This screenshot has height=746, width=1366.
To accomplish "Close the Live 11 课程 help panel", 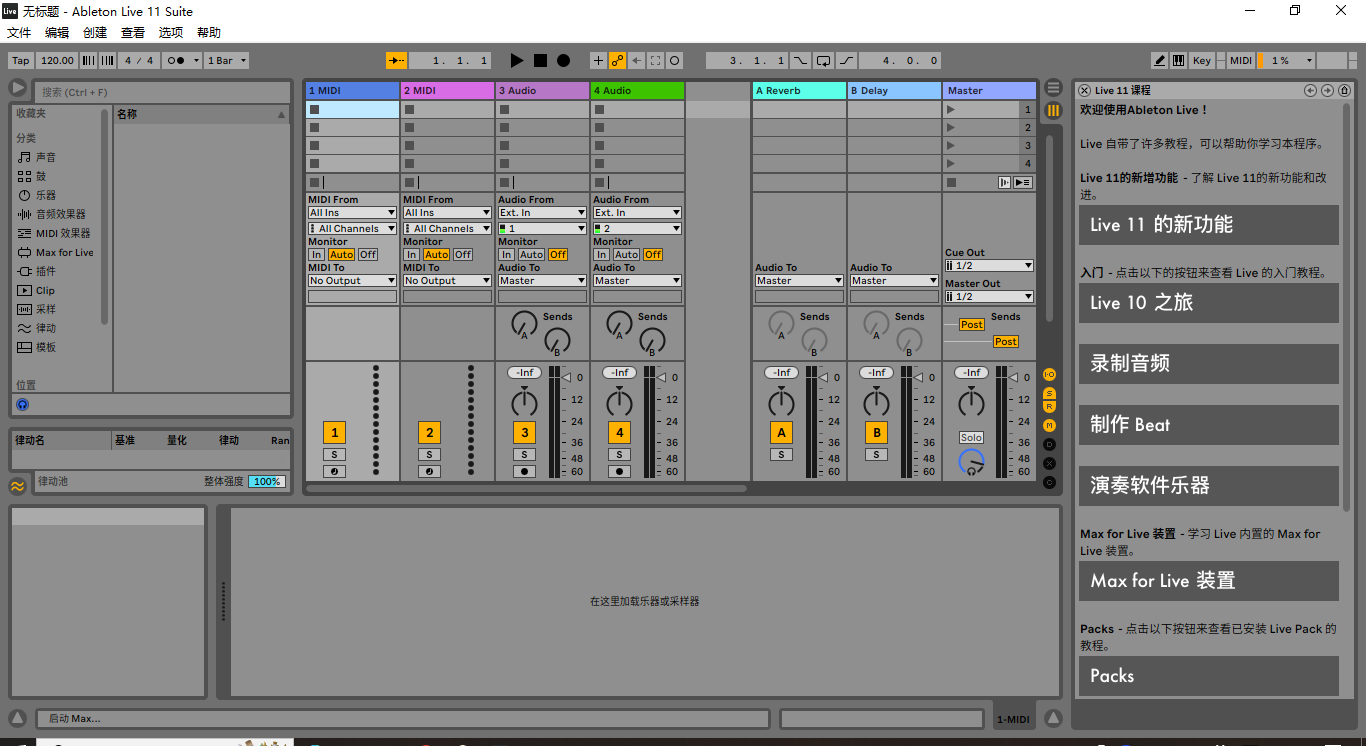I will click(1084, 90).
